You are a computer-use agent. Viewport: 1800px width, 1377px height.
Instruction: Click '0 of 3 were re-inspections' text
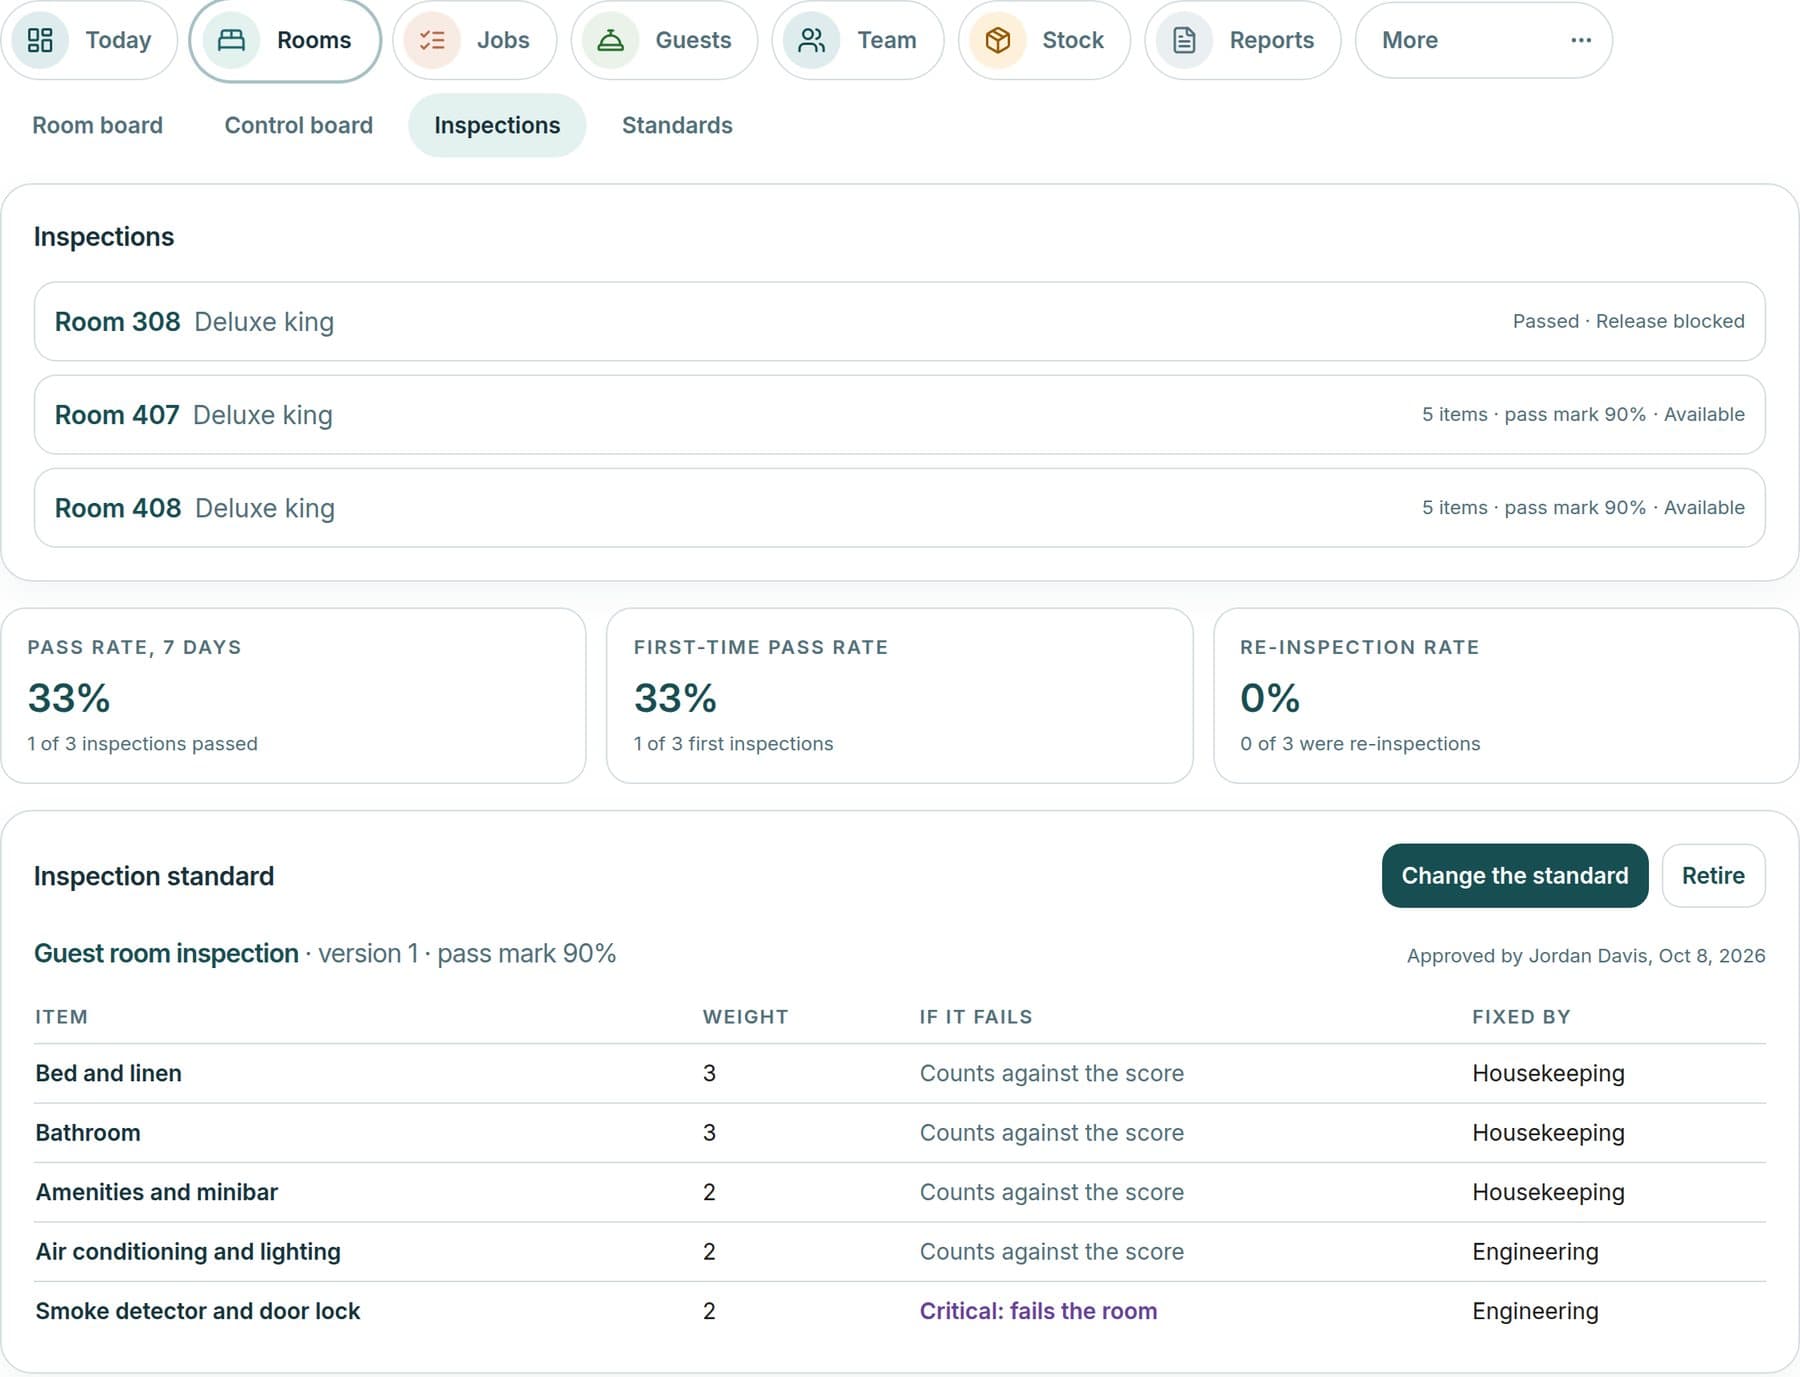pyautogui.click(x=1360, y=744)
